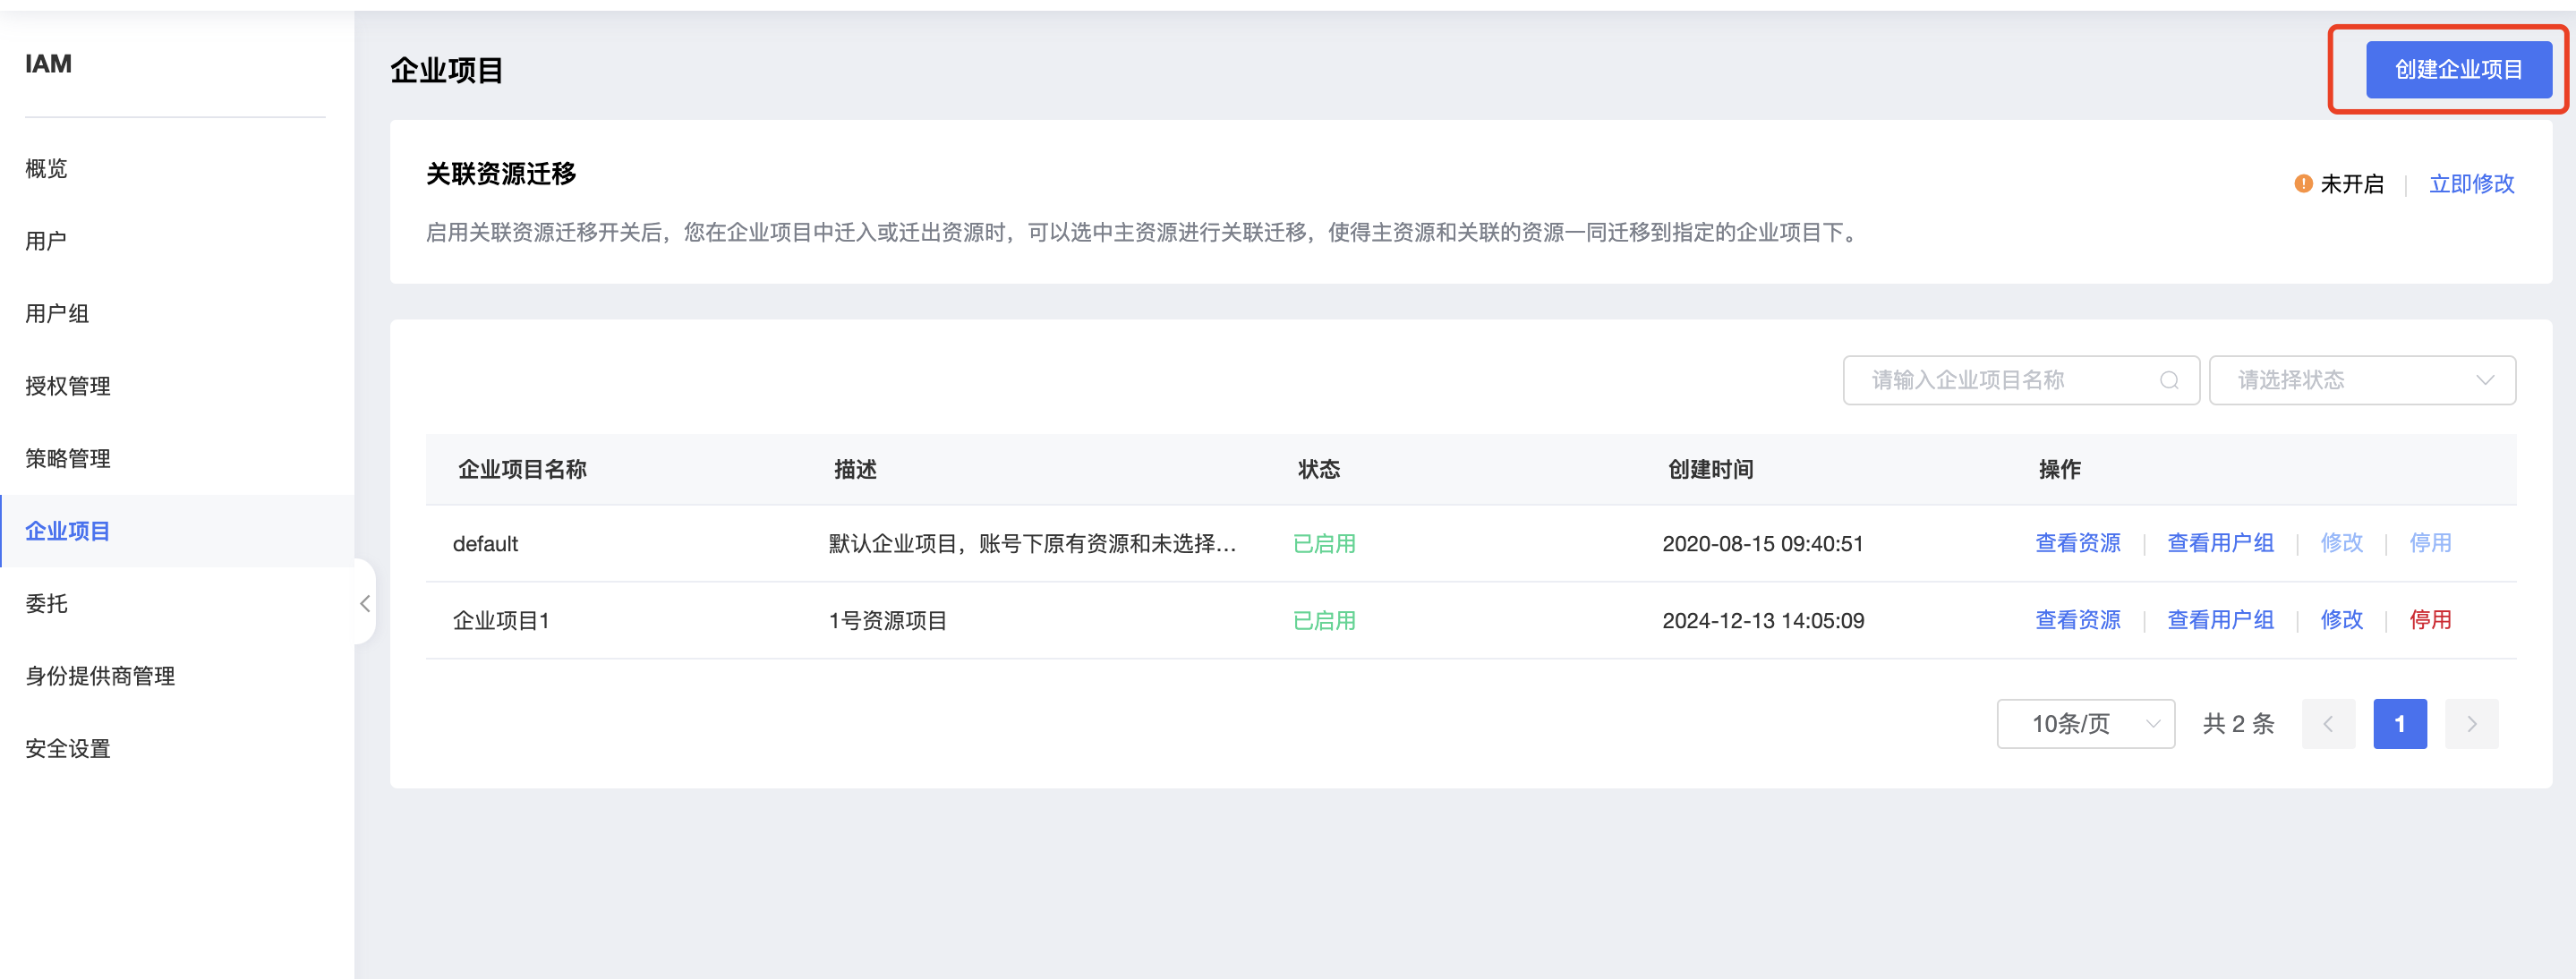The width and height of the screenshot is (2576, 979).
Task: Click the 企业项目名称 column header
Action: pyautogui.click(x=522, y=469)
